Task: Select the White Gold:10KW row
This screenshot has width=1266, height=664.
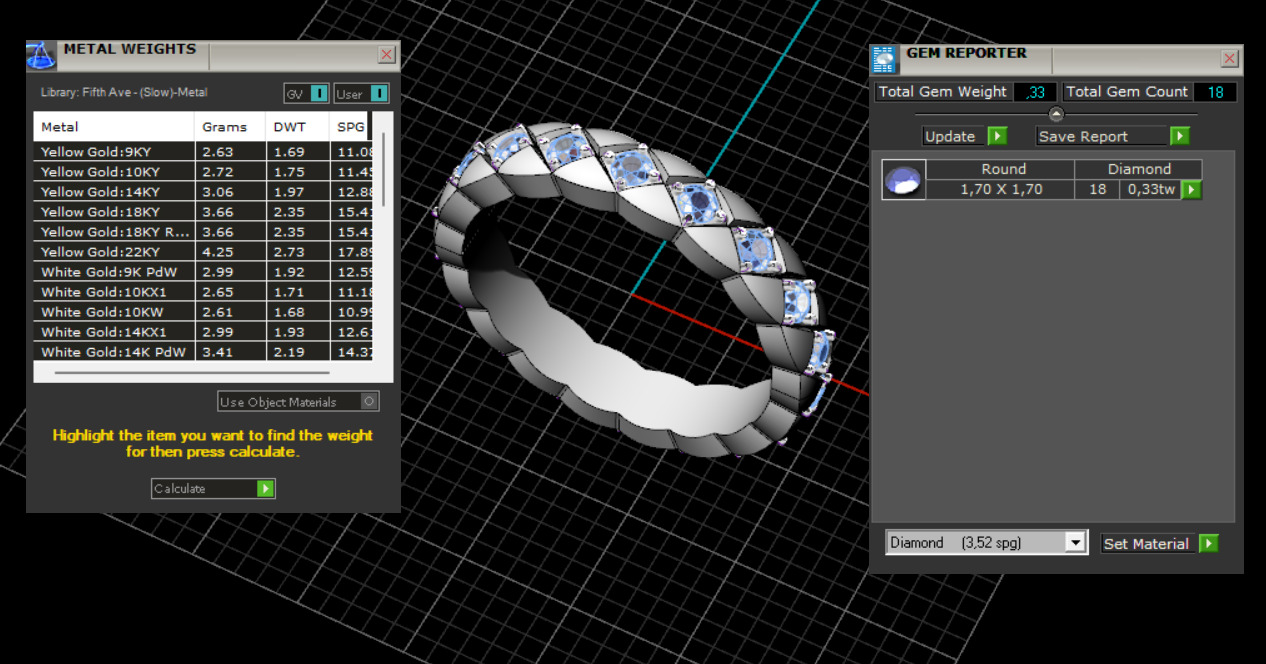Action: pos(205,312)
